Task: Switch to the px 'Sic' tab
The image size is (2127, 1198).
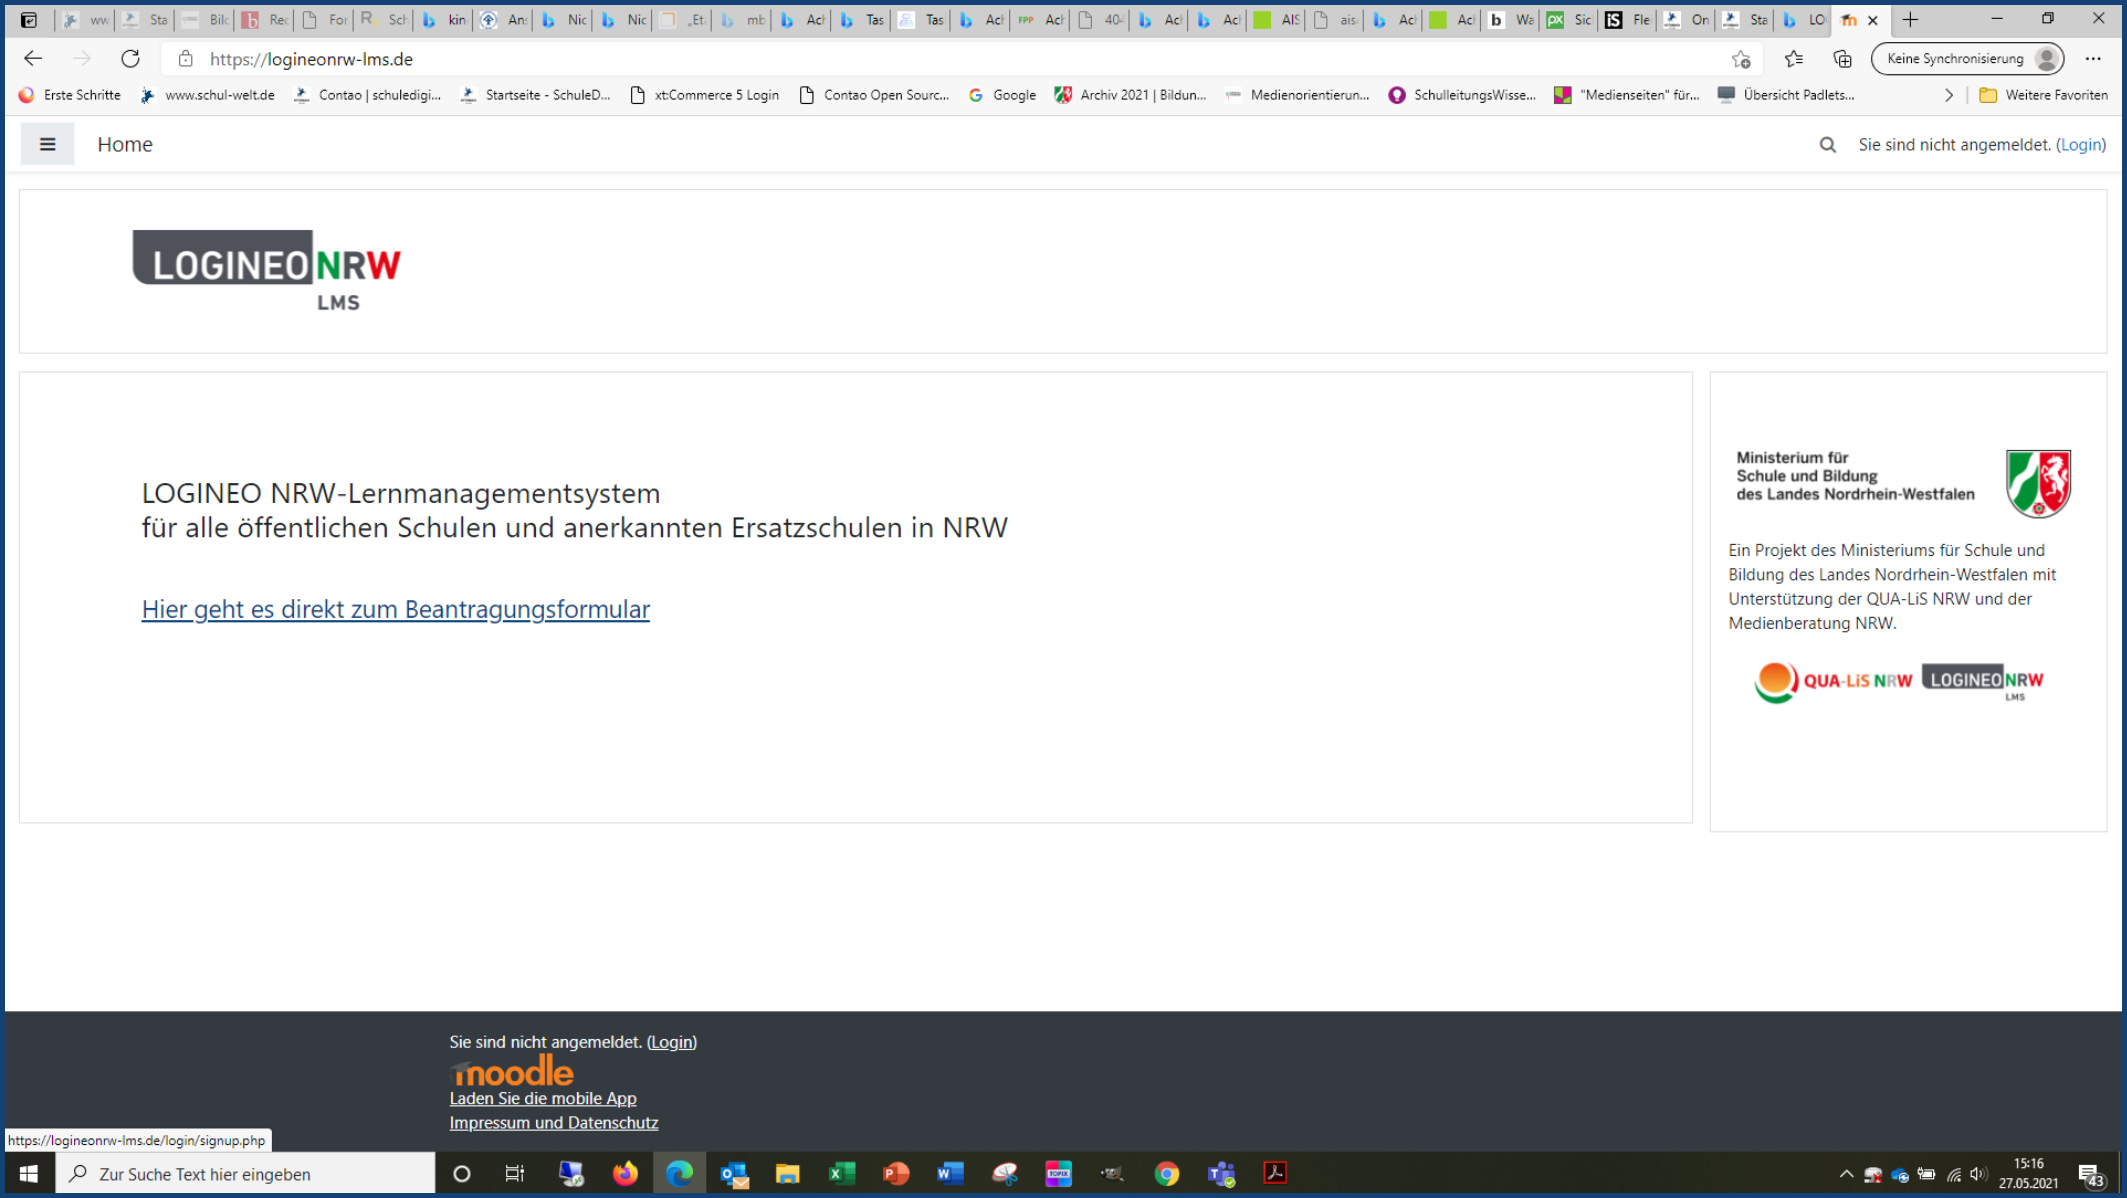Action: click(1570, 20)
